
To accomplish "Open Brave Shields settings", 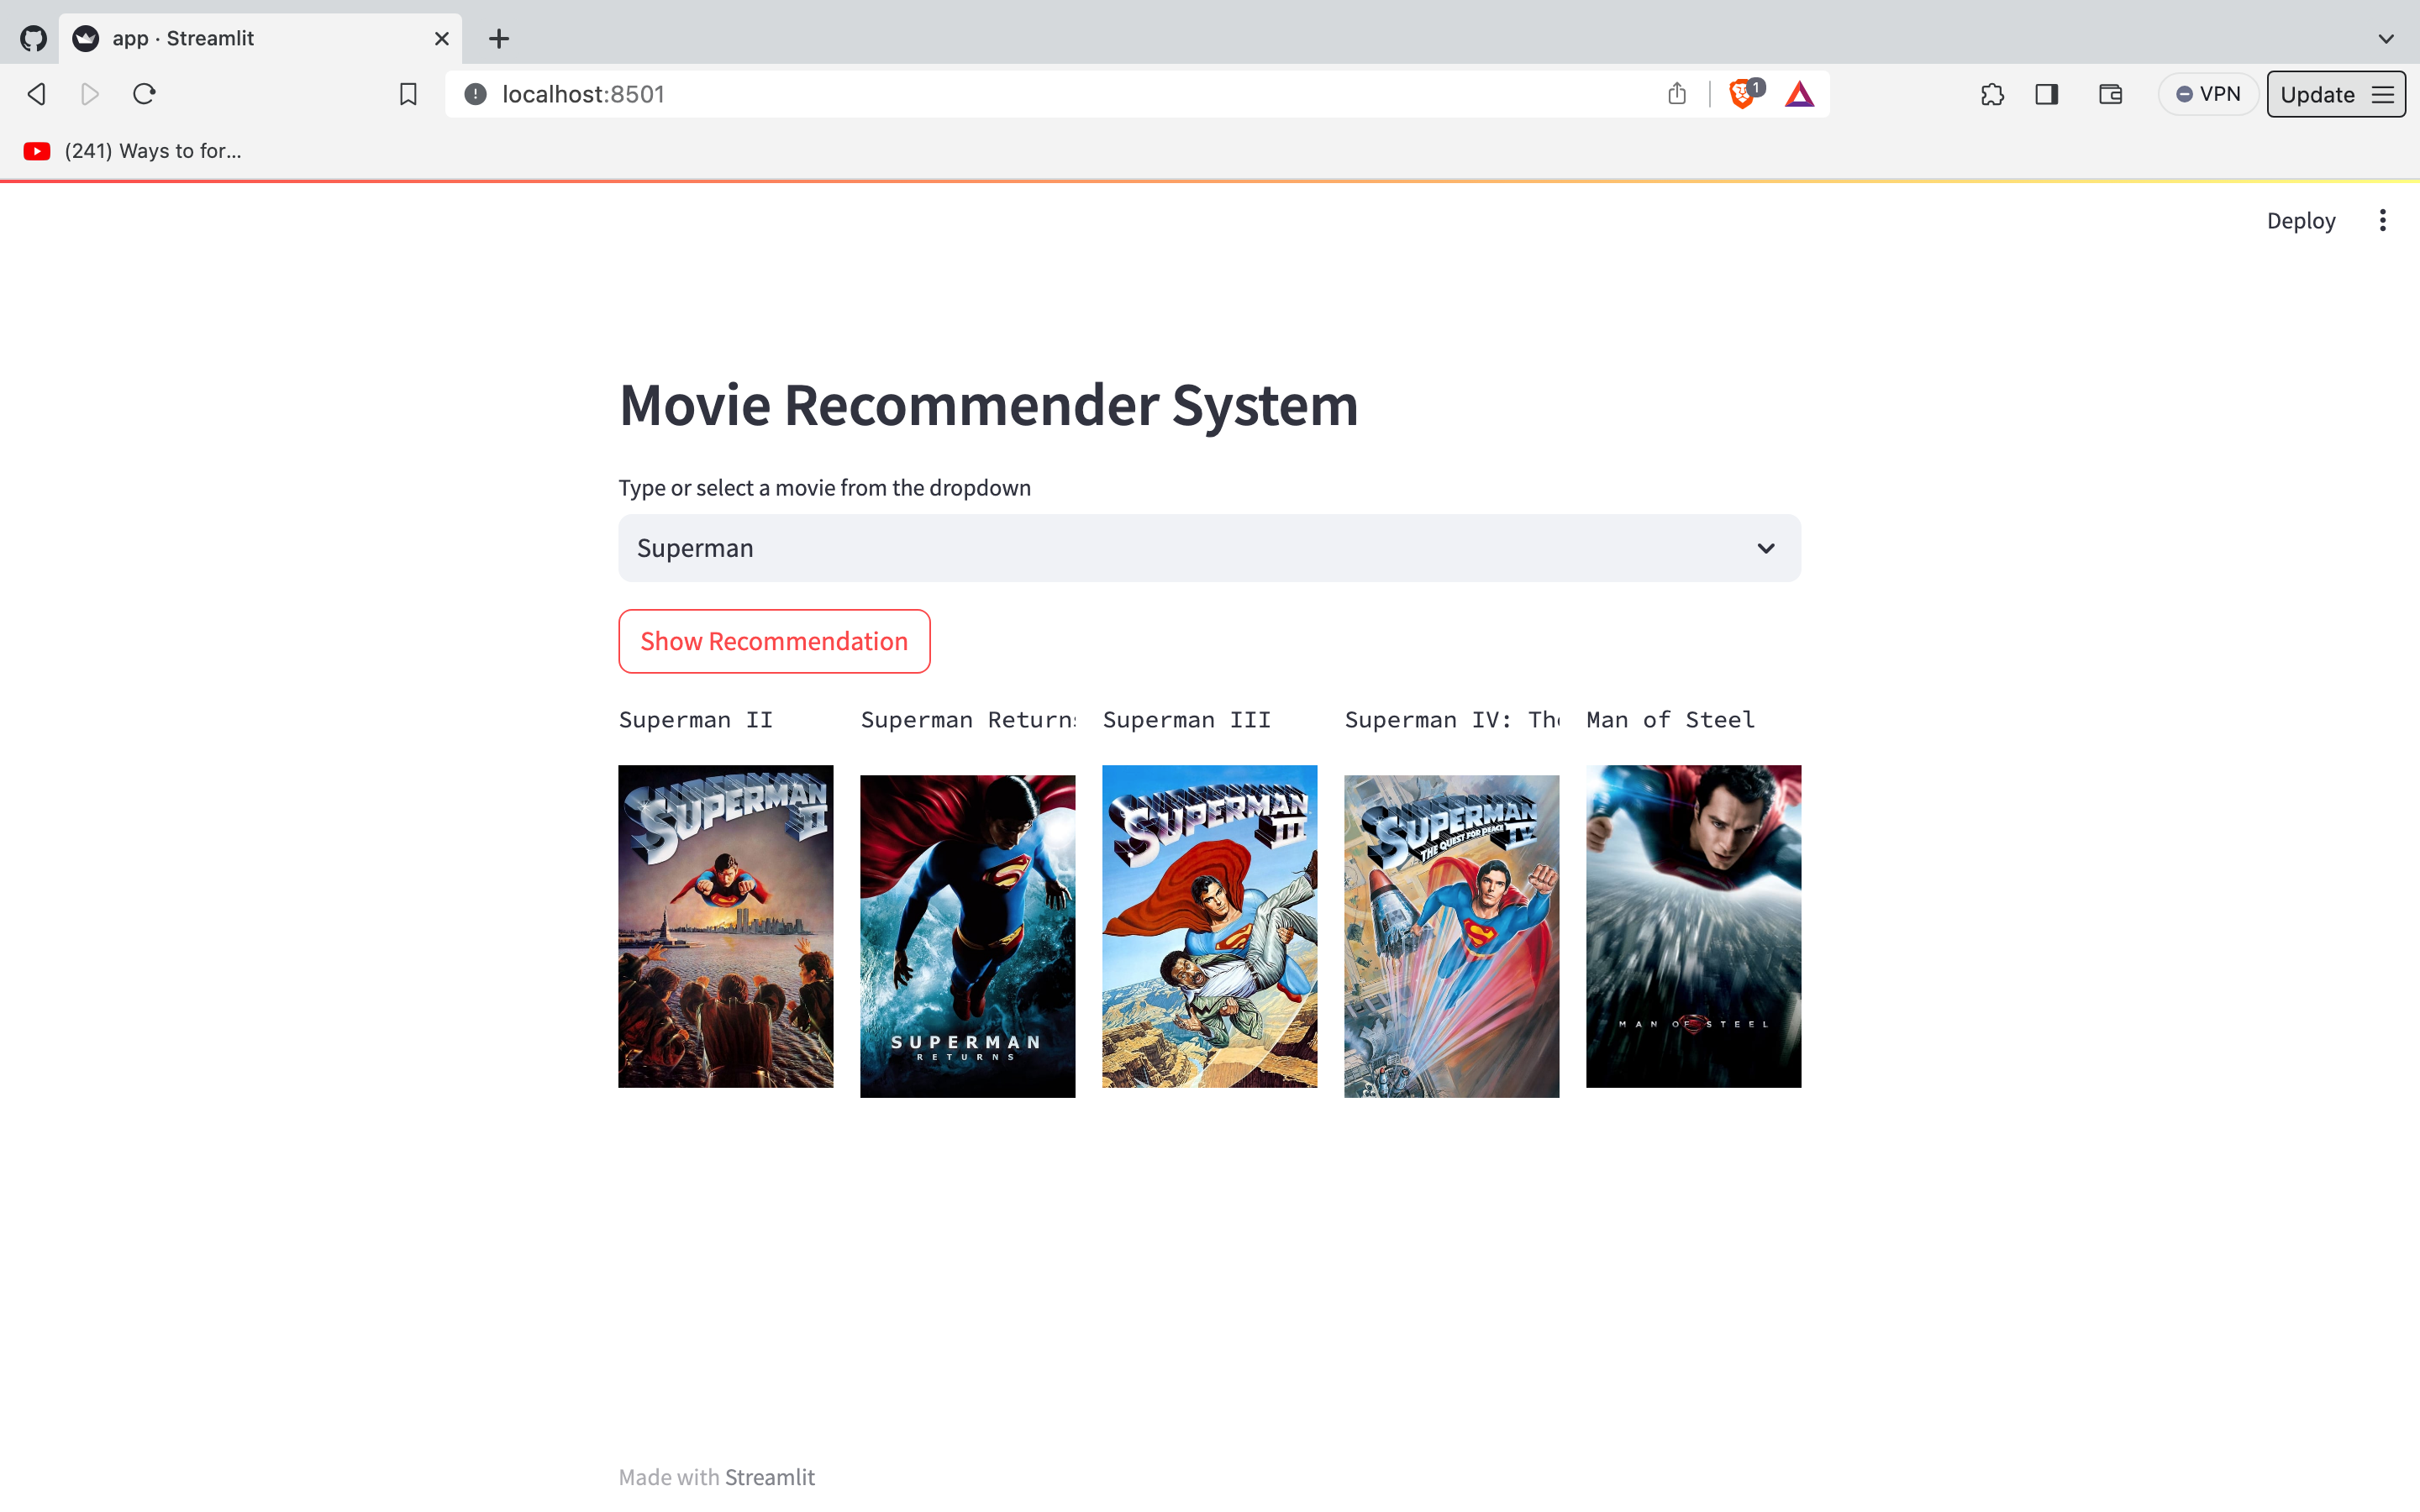I will [x=1743, y=93].
